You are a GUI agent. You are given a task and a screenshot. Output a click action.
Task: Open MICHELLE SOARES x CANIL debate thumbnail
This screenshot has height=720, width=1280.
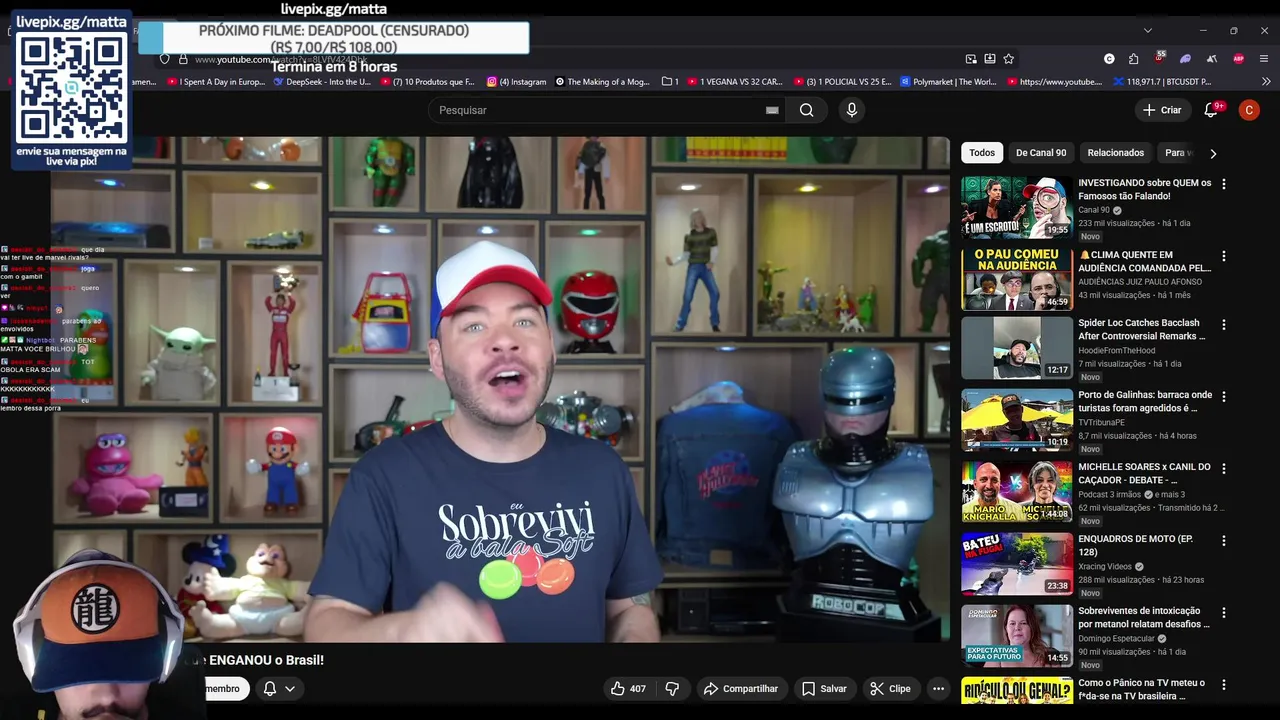(1017, 492)
